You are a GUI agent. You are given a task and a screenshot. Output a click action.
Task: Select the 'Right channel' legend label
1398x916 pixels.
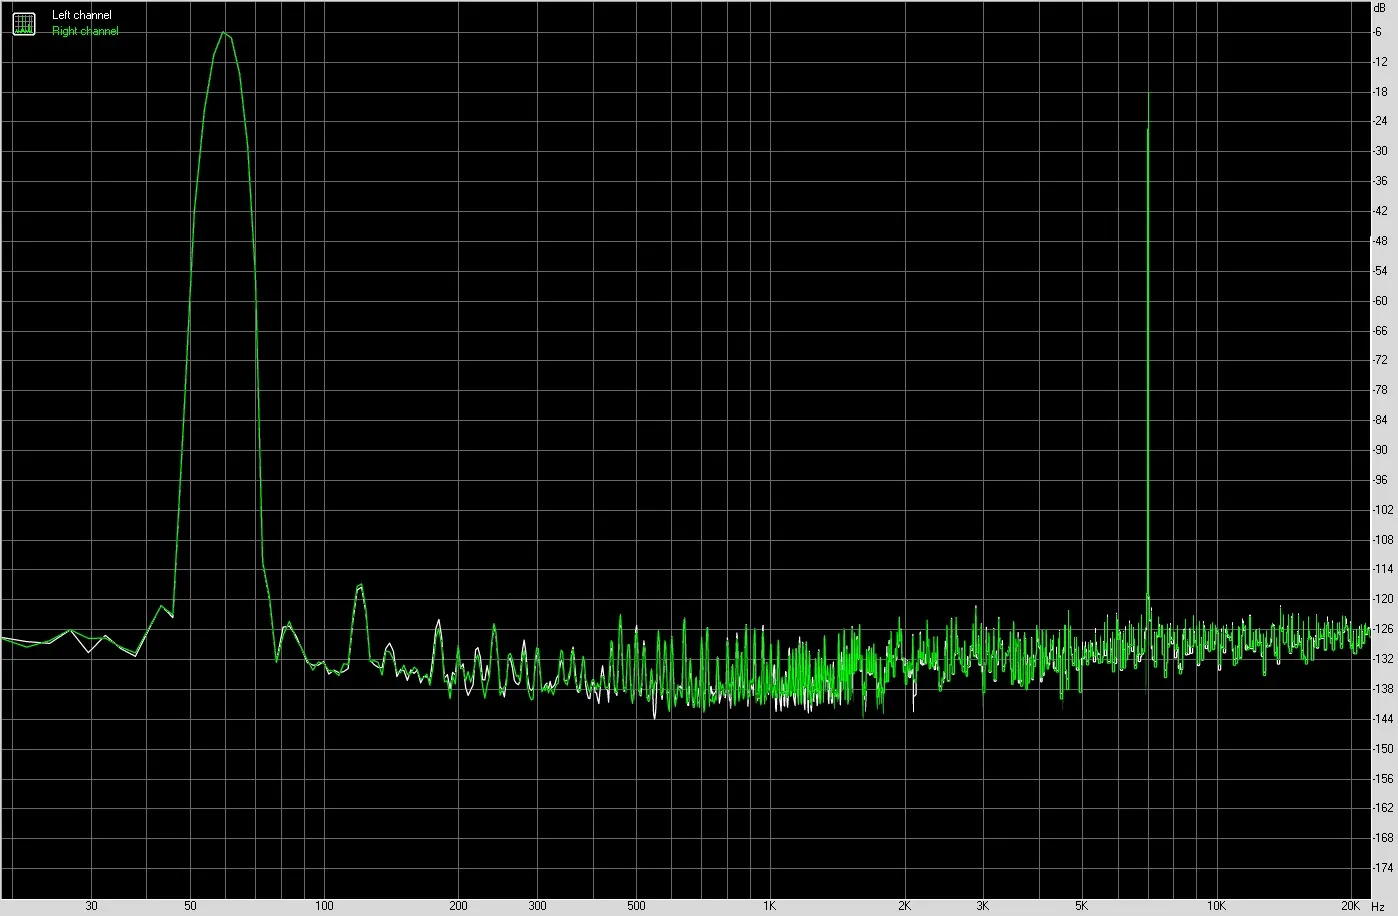(85, 31)
